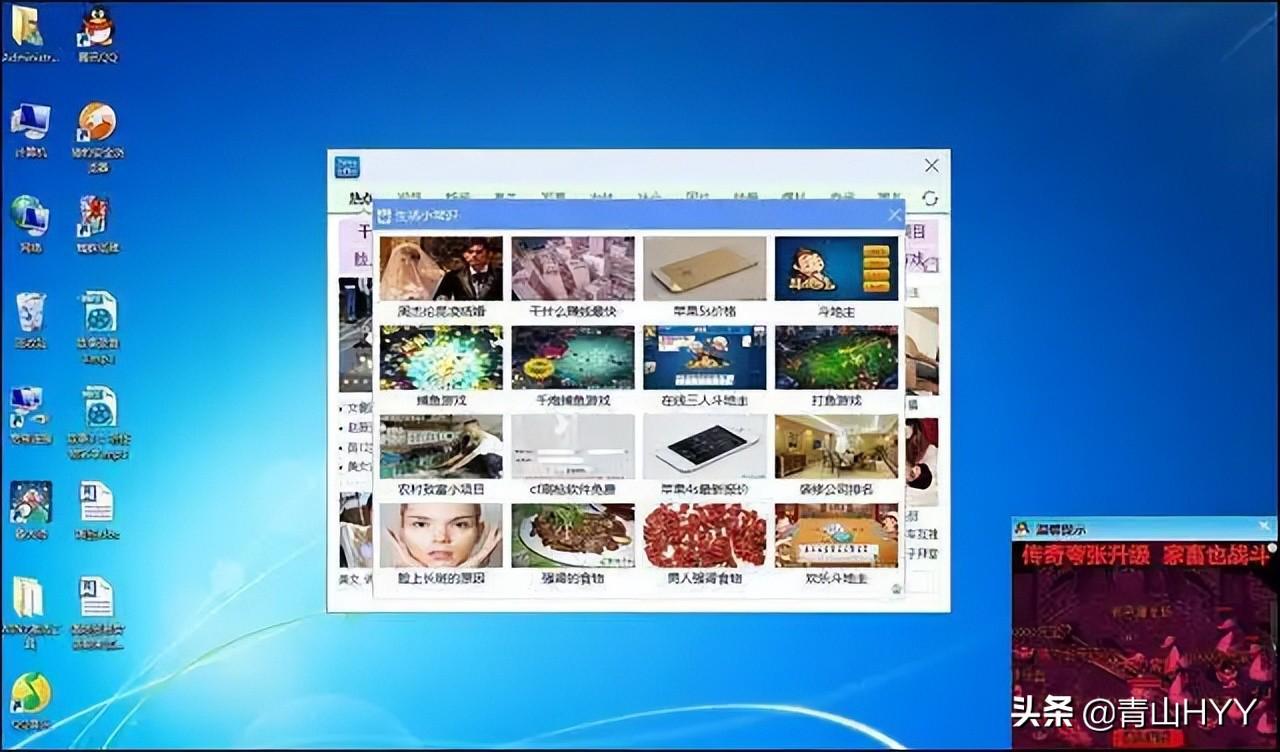Screen dimensions: 1280x752
Task: Click the refresh icon in the news window
Action: pyautogui.click(x=930, y=198)
